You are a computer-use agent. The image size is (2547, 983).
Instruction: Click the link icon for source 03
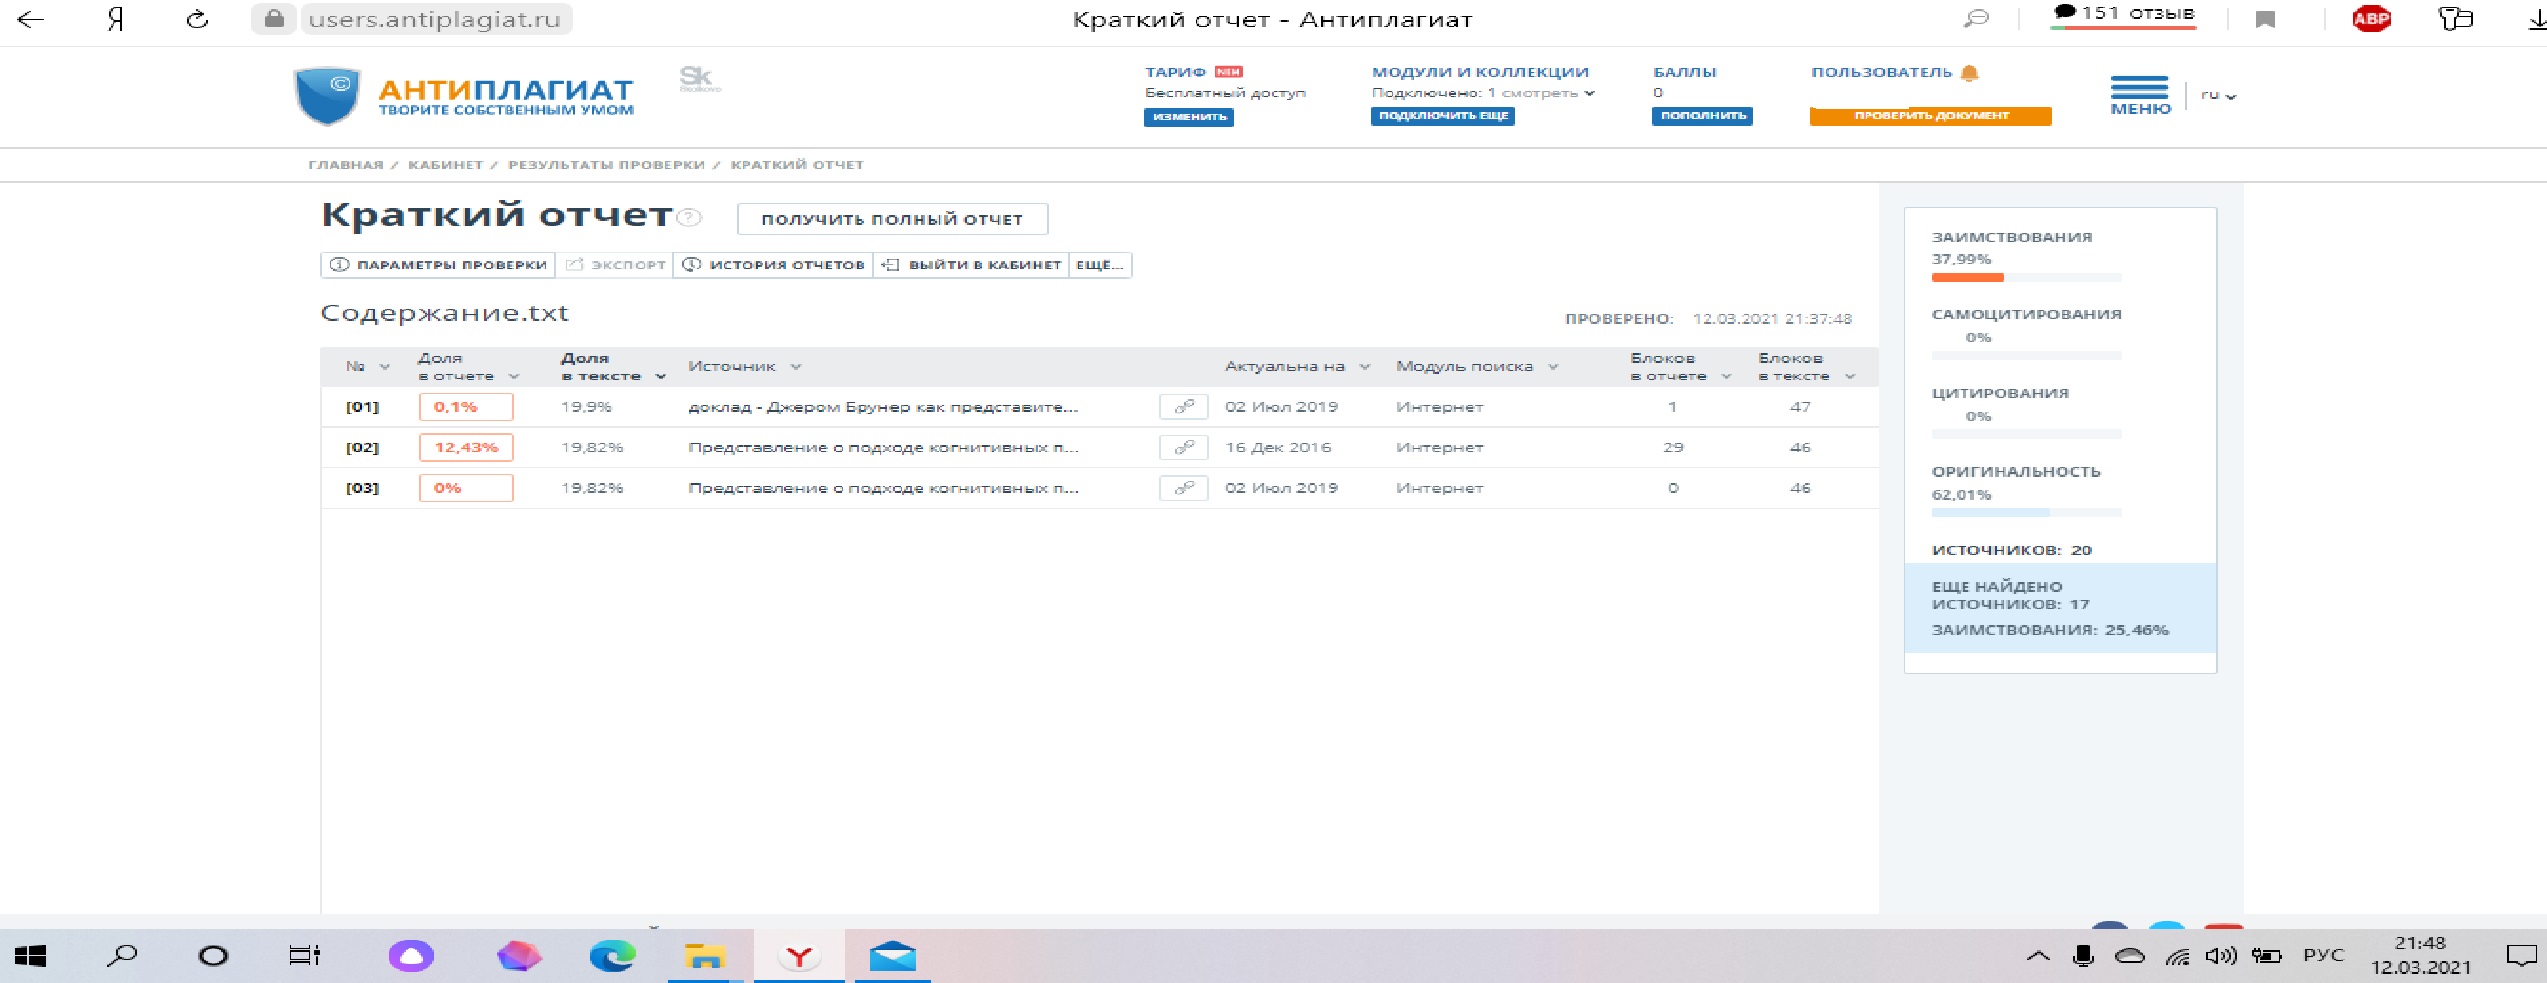tap(1183, 488)
